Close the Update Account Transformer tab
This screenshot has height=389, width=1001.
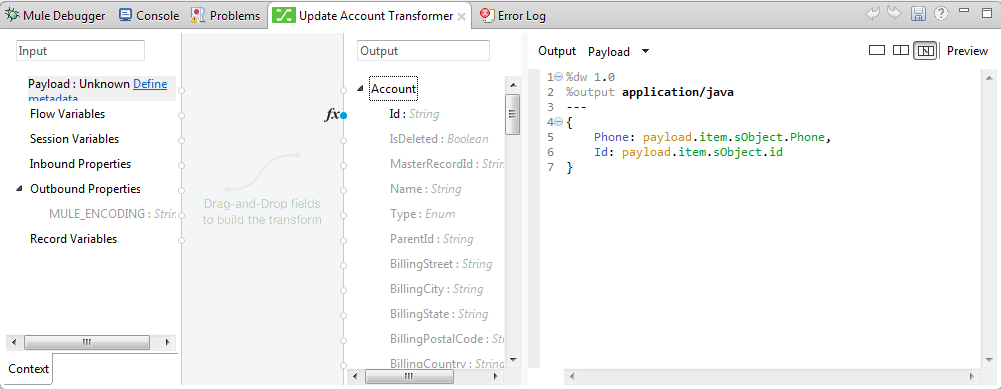click(461, 16)
